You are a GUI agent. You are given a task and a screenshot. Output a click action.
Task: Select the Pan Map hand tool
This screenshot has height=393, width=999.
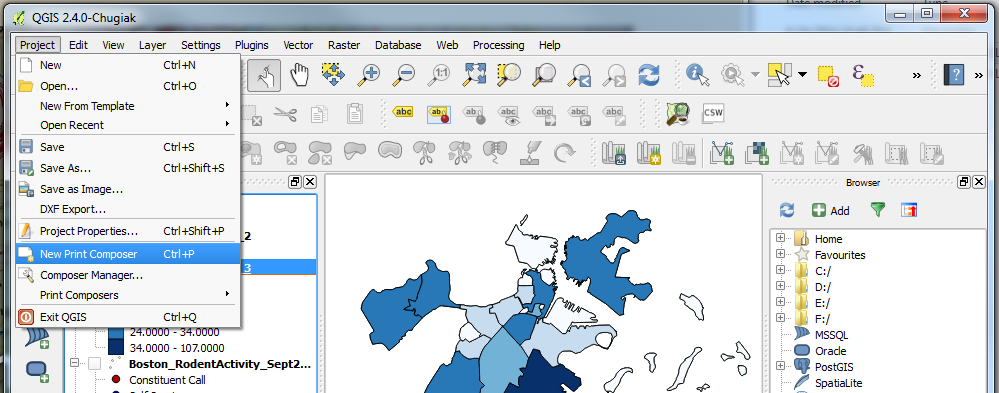tap(299, 75)
